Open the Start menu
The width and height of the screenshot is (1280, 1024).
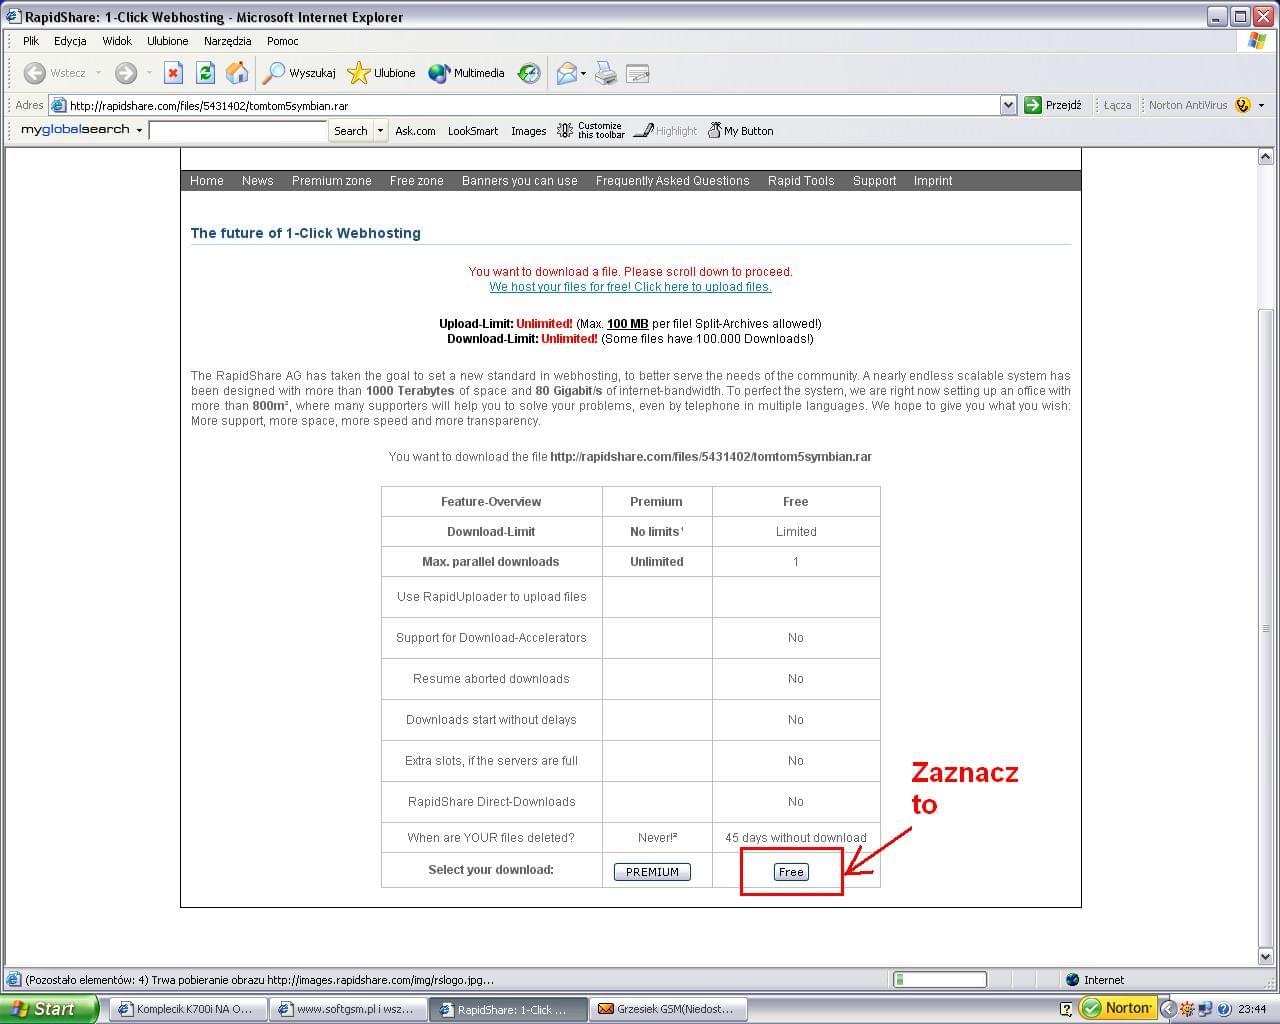tap(50, 1009)
